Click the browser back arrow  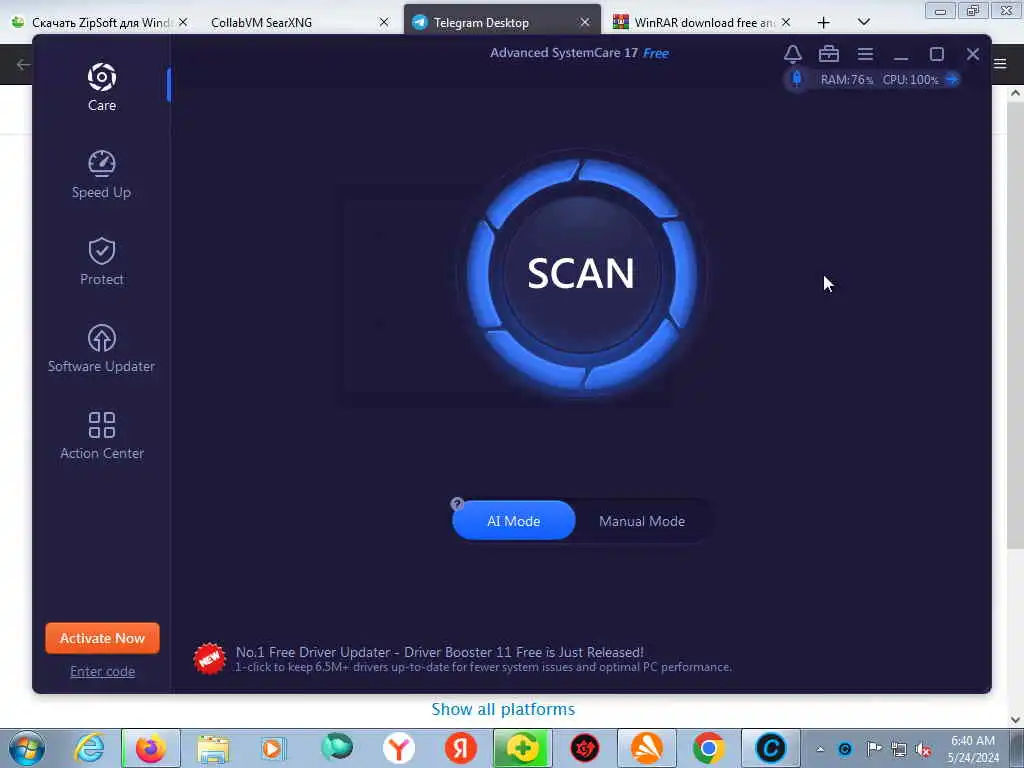pos(23,64)
